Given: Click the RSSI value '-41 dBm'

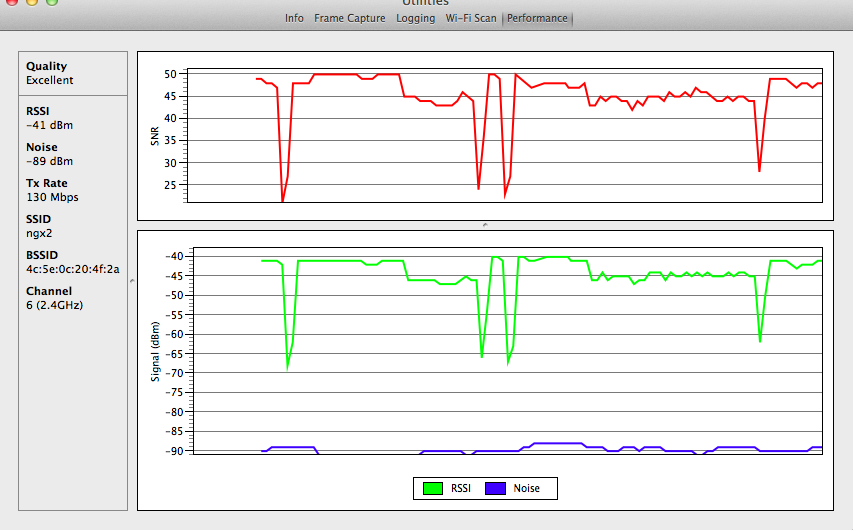Looking at the screenshot, I should coord(50,125).
